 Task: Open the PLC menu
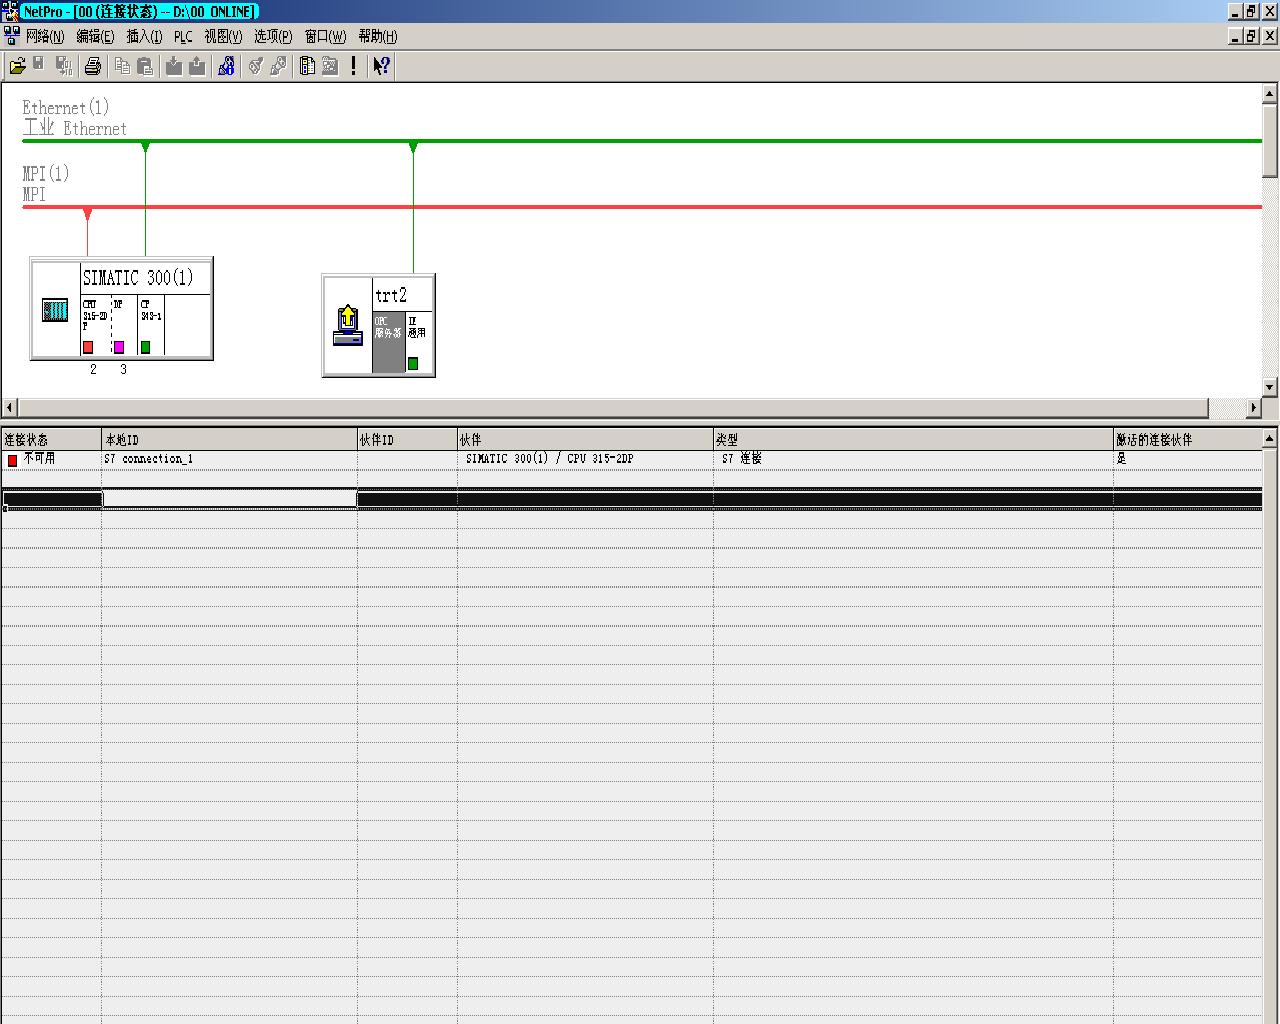(183, 37)
